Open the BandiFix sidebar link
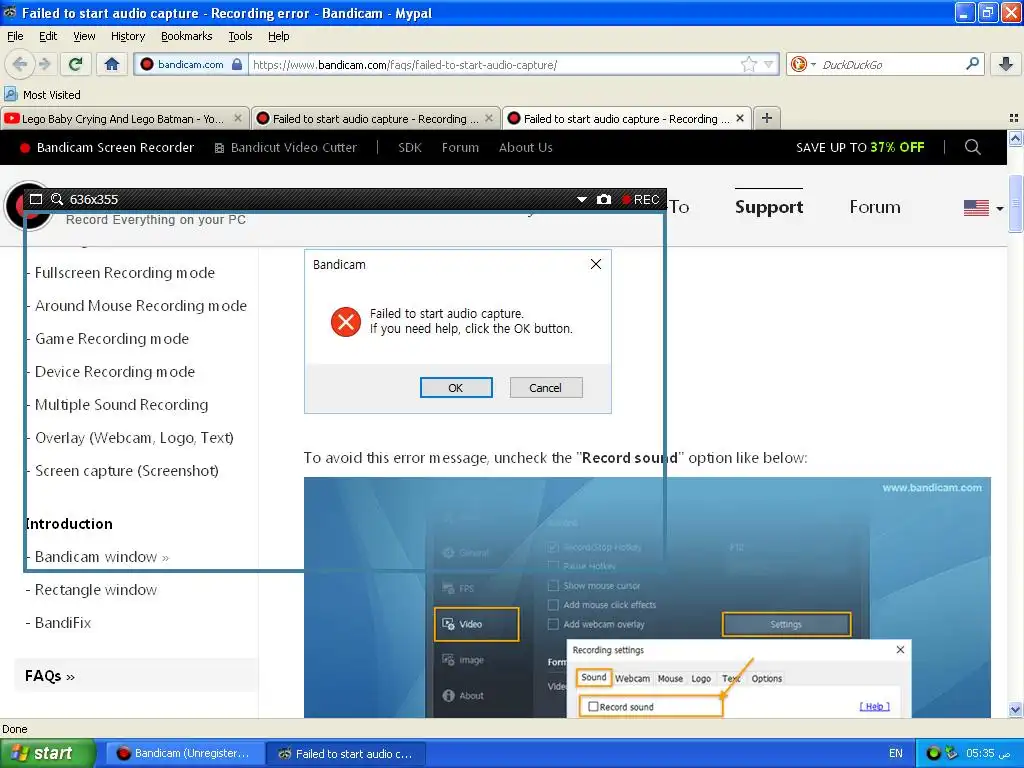Screen dimensions: 1024x768 coord(63,623)
